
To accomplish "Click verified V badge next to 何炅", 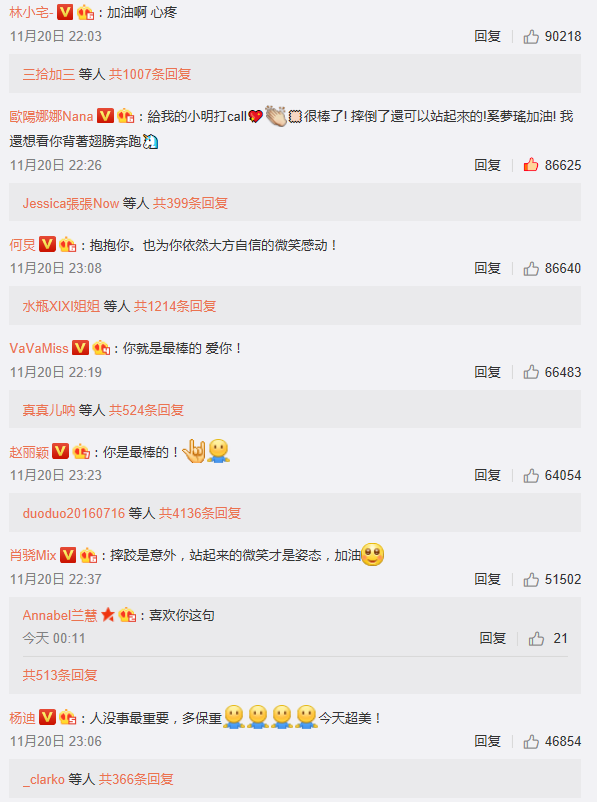I will [48, 244].
